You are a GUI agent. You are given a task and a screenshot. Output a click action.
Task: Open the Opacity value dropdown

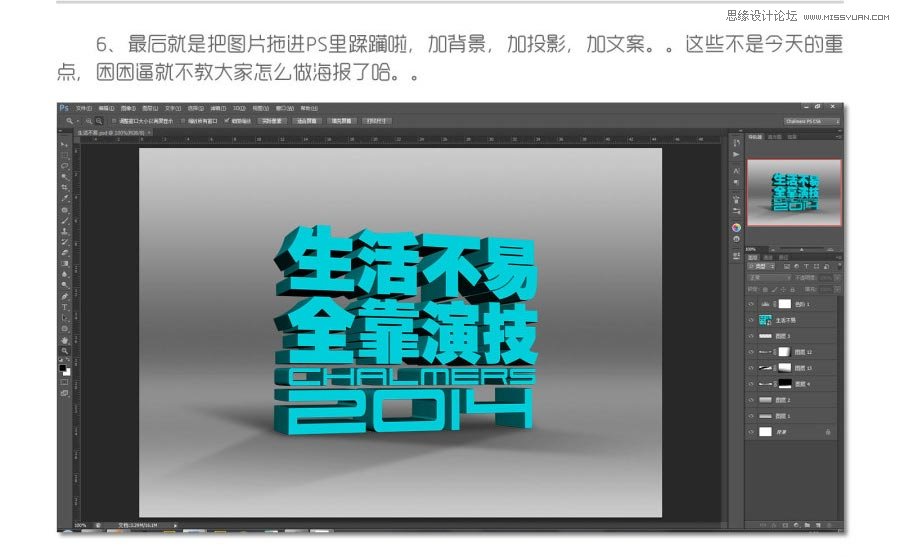[837, 277]
